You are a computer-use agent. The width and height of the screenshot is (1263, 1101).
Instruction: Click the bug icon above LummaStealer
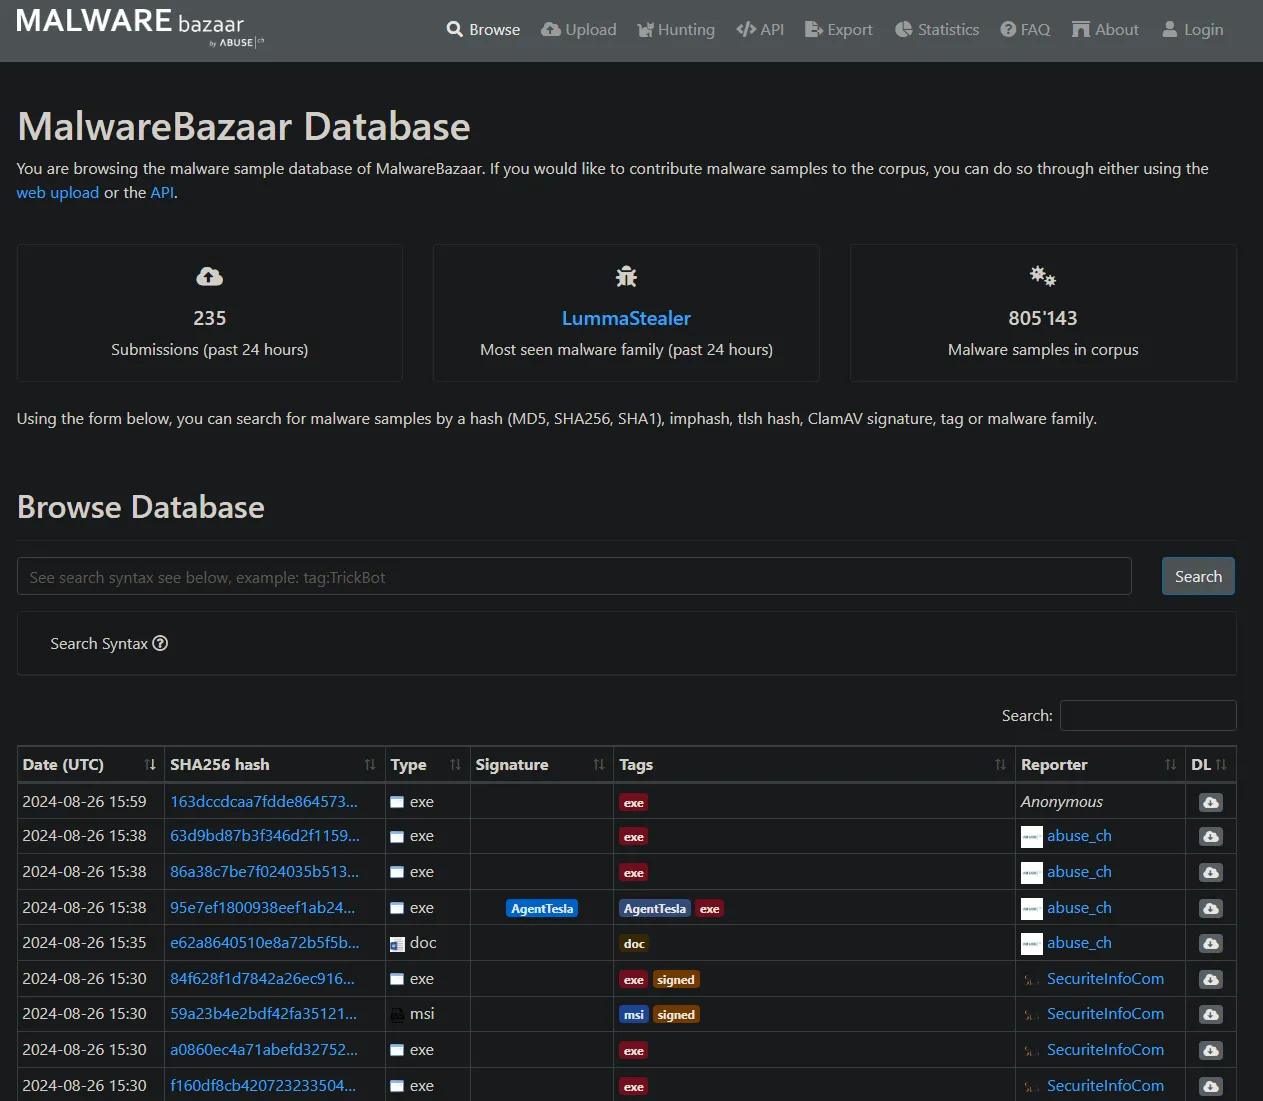[626, 276]
